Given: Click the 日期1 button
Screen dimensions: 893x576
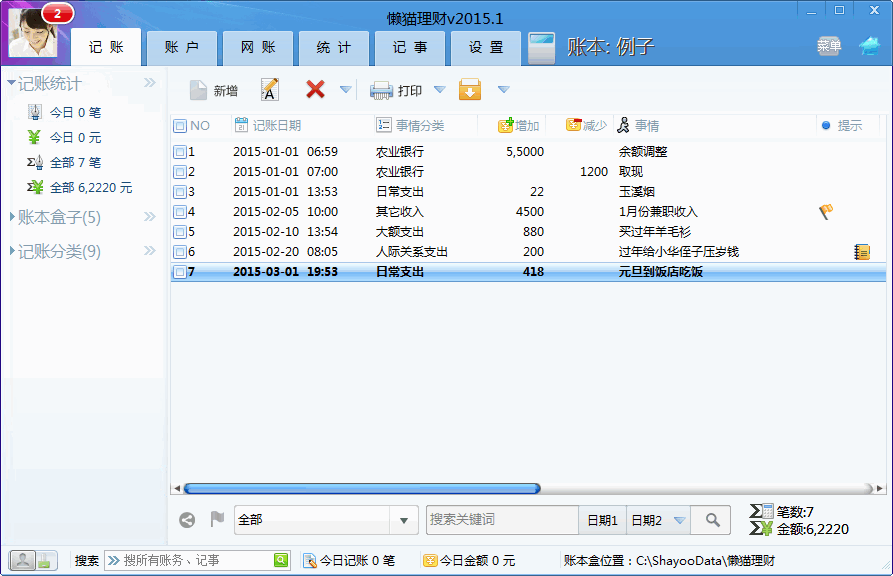Looking at the screenshot, I should pyautogui.click(x=602, y=520).
